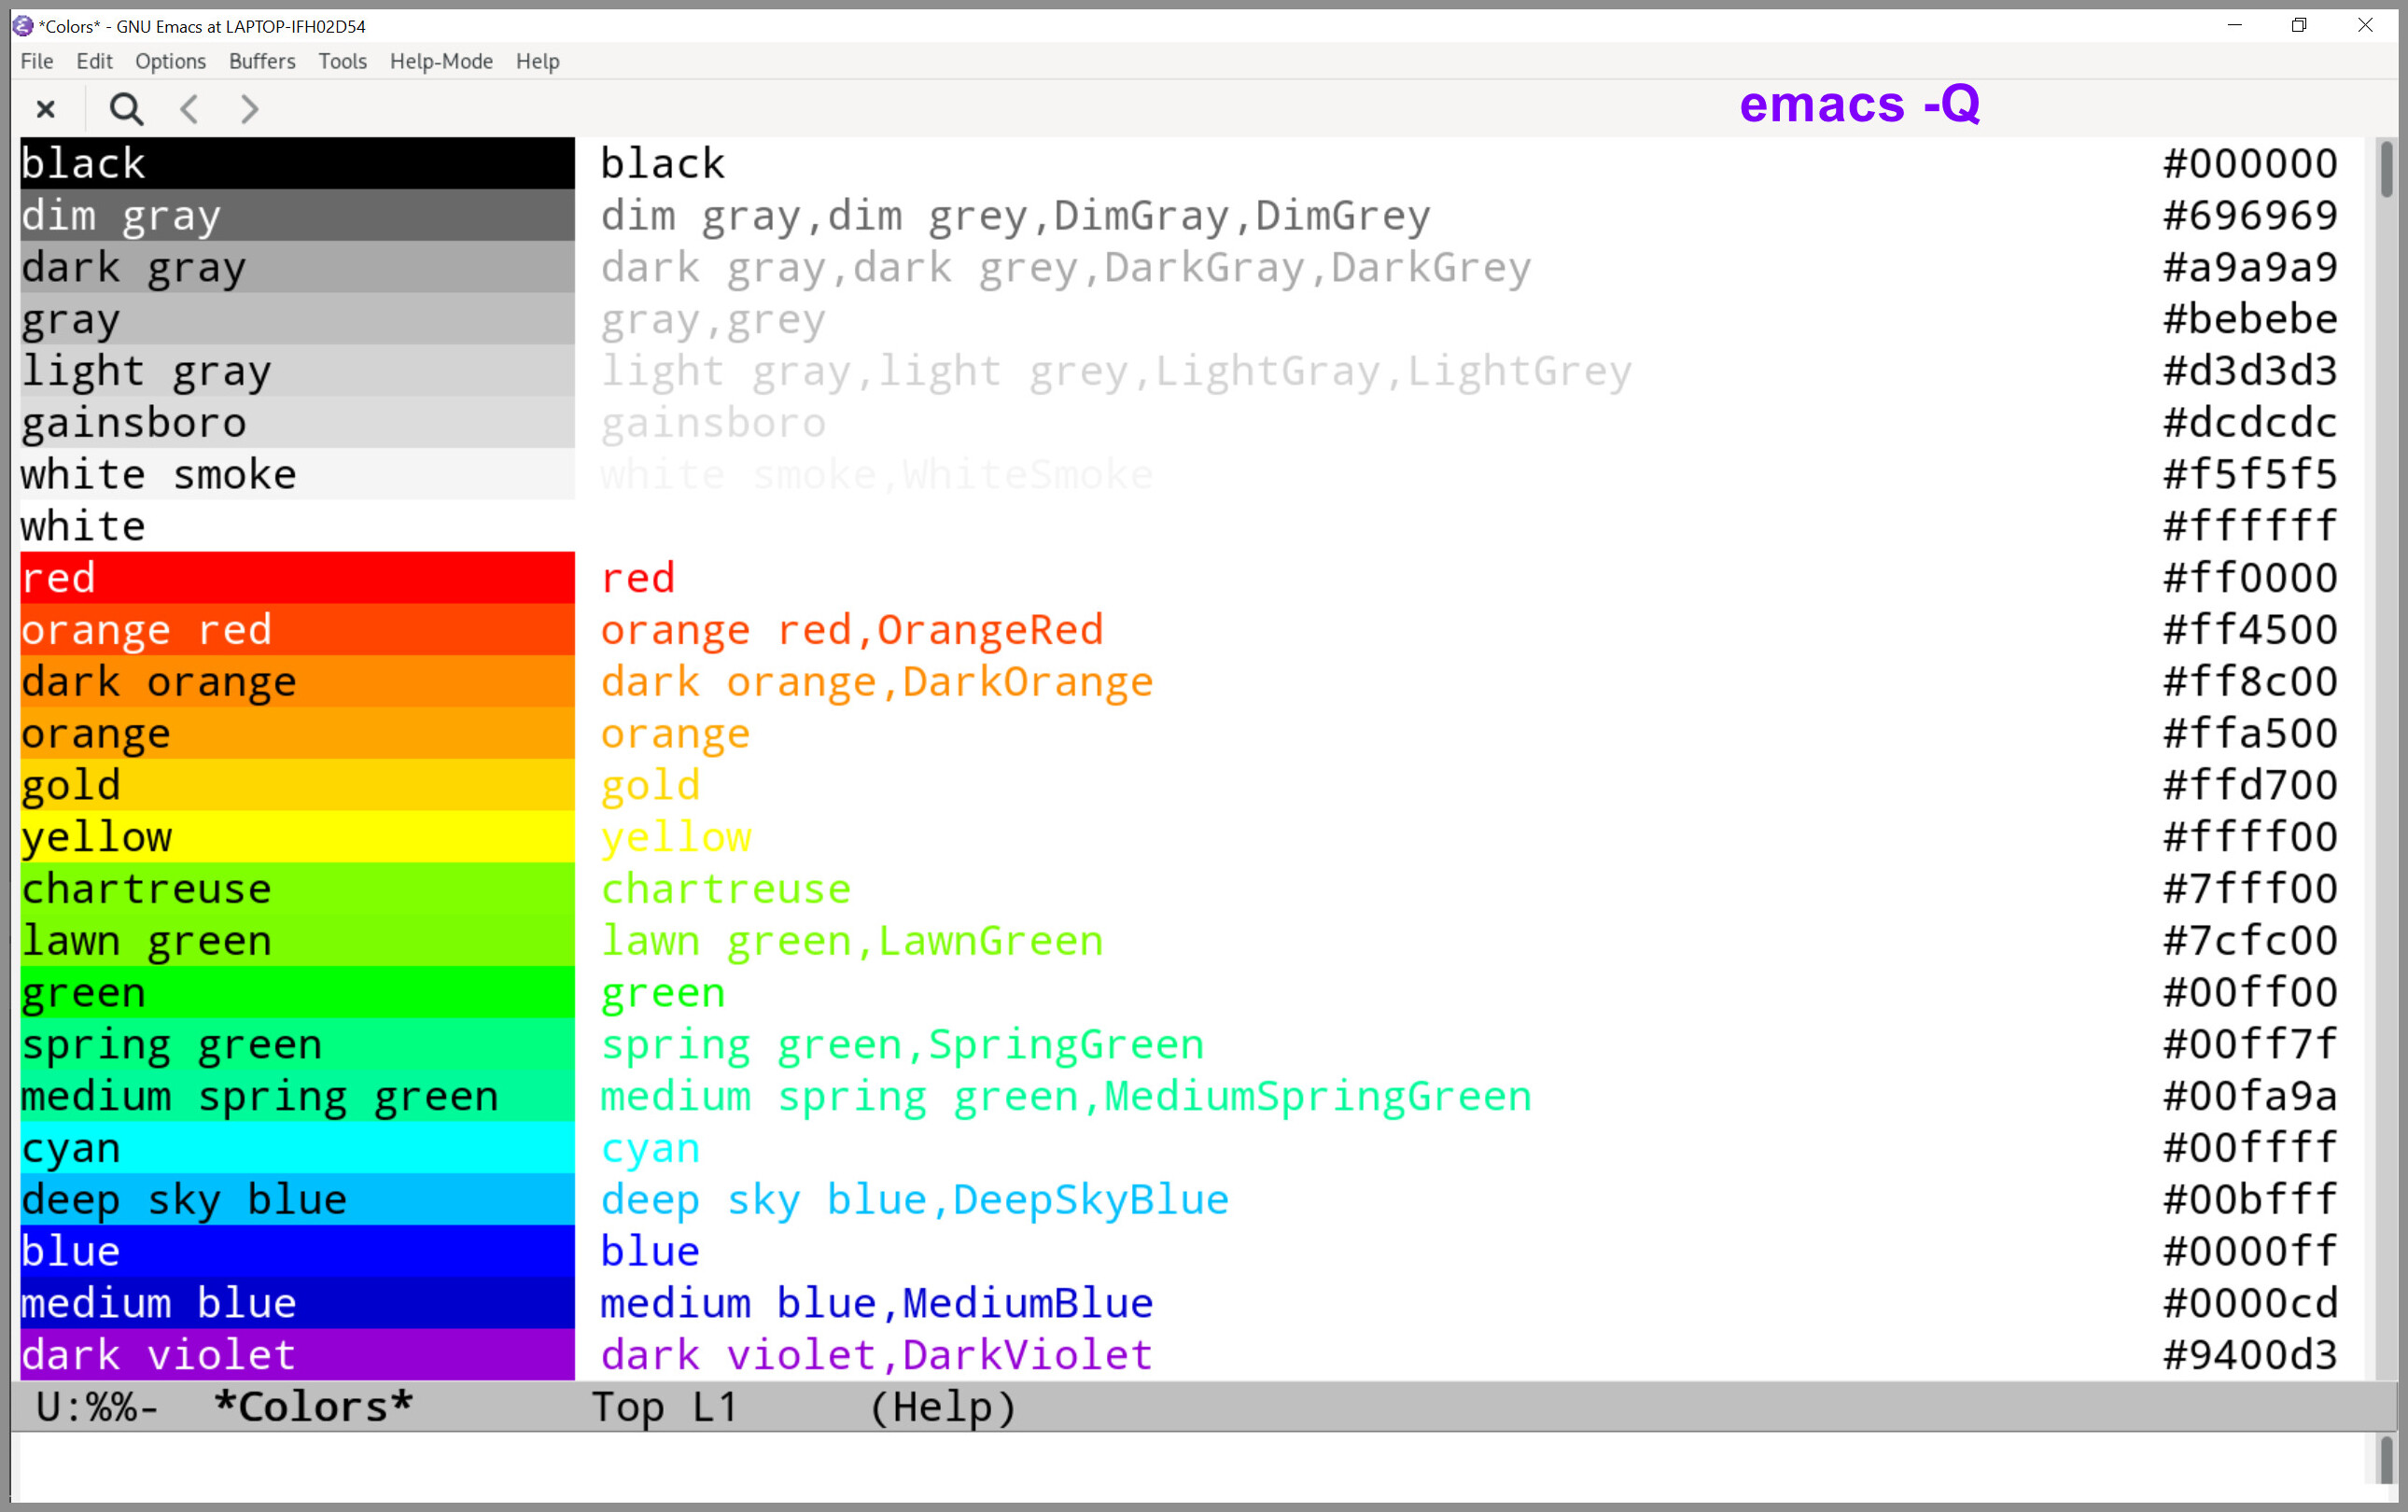This screenshot has height=1512, width=2408.
Task: Click the text 'lawn green,LawnGreen'
Action: pos(852,941)
